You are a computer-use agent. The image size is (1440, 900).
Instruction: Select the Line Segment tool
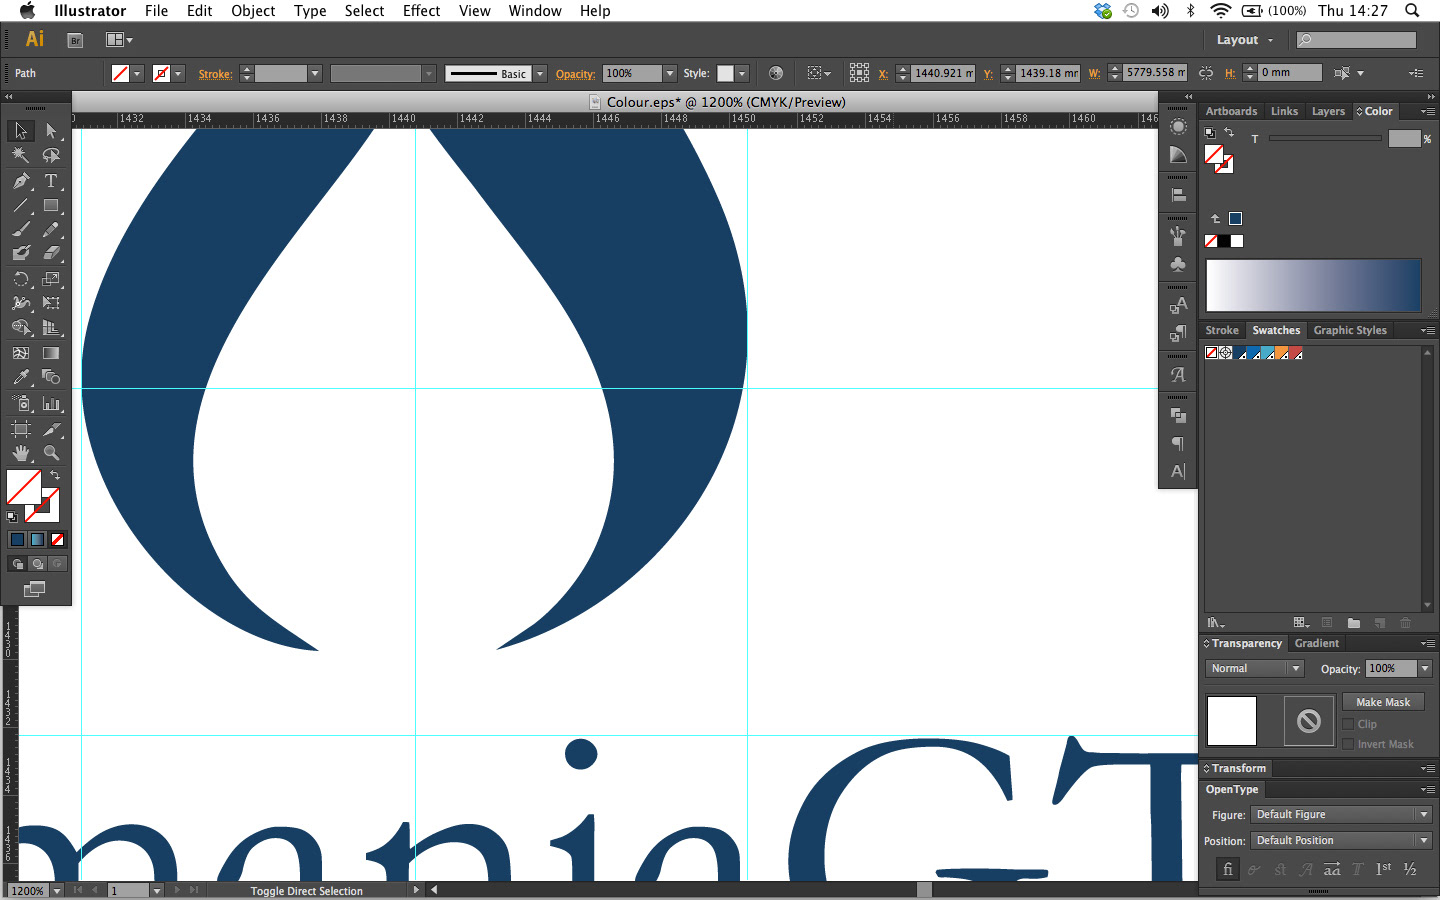coord(20,205)
